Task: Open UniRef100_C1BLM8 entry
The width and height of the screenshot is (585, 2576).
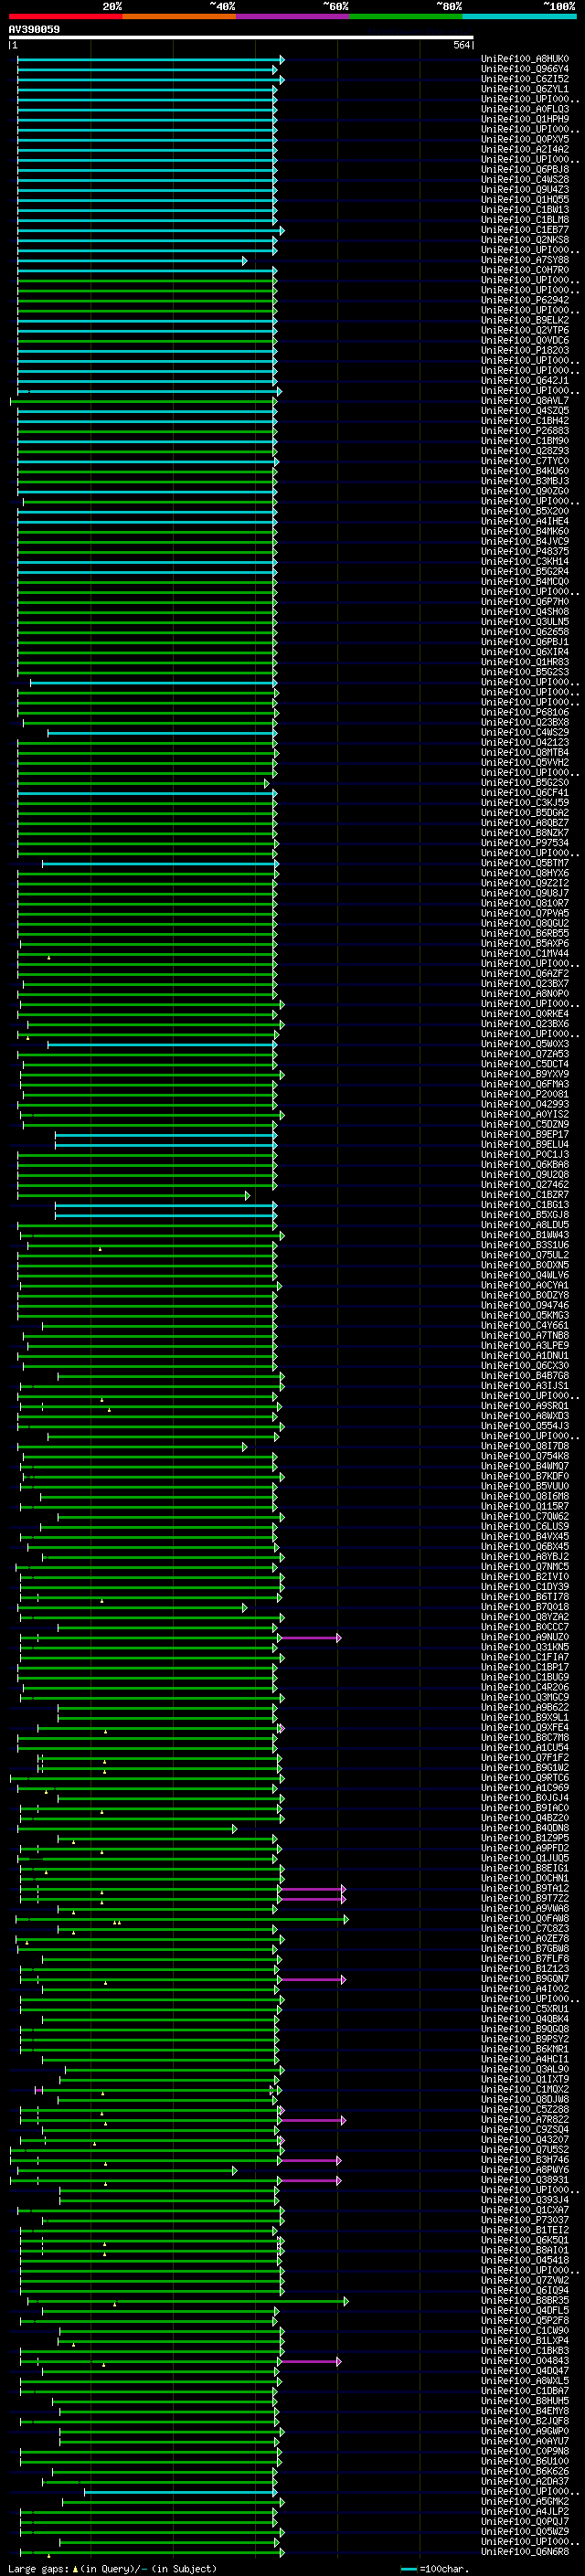Action: point(524,220)
